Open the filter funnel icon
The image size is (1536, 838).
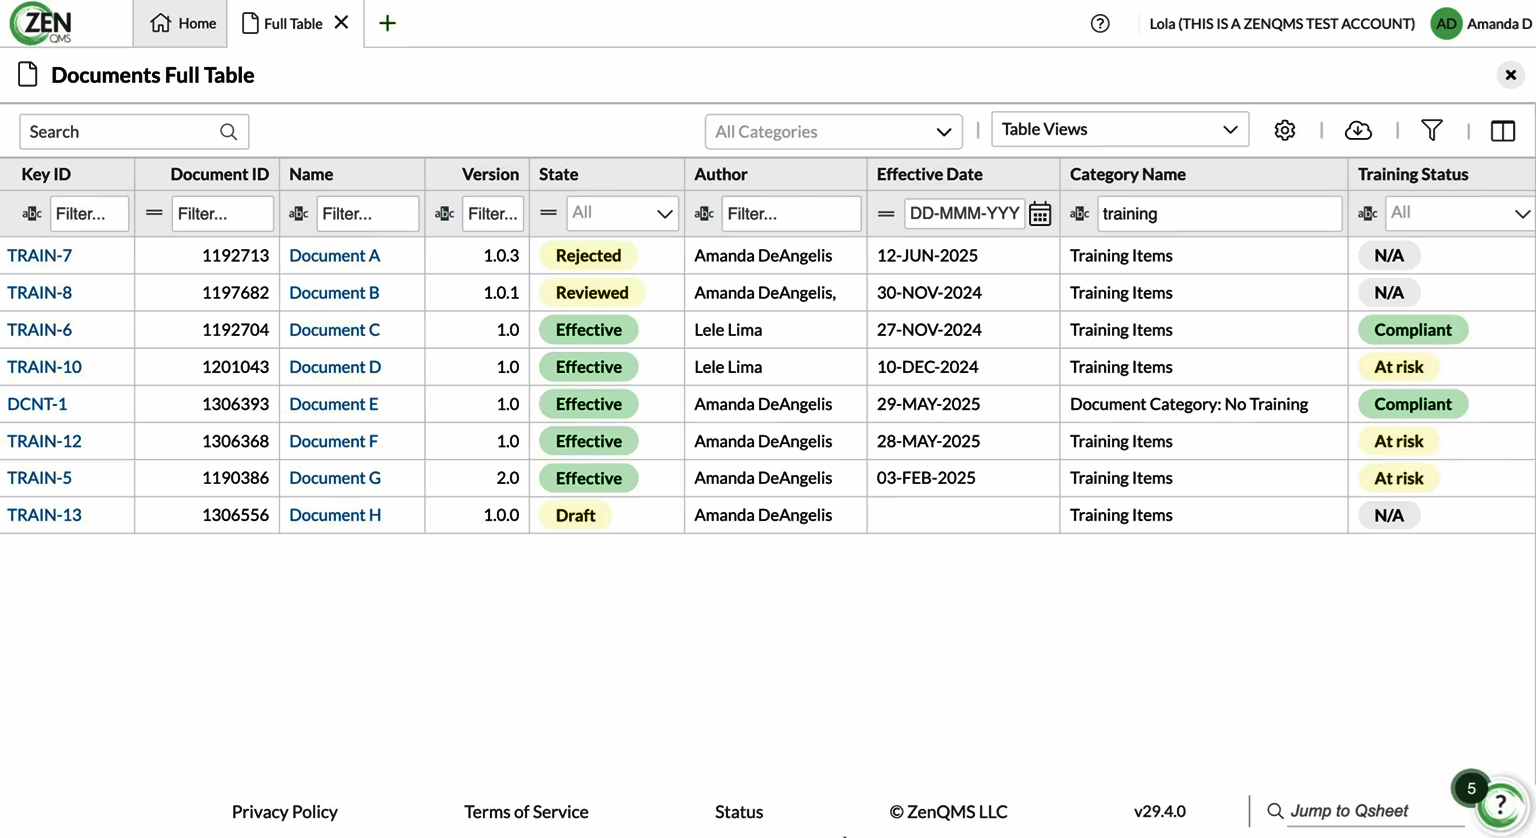[1431, 131]
